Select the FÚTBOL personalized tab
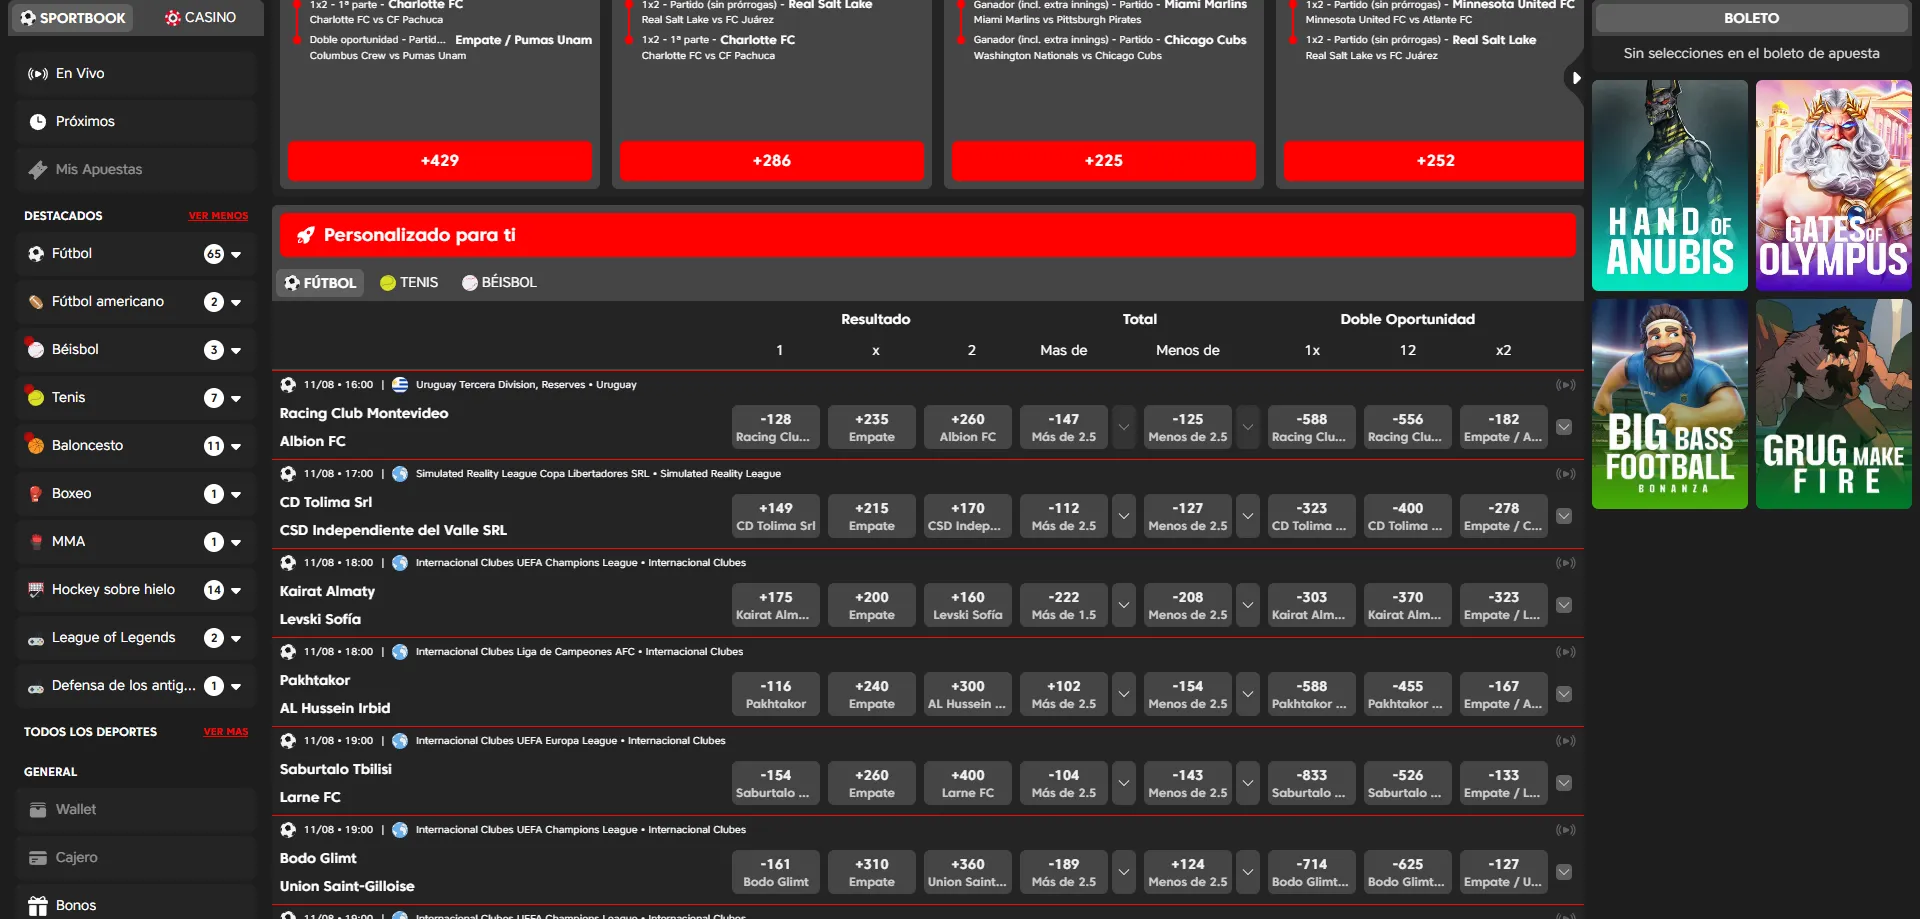1920x919 pixels. point(320,283)
